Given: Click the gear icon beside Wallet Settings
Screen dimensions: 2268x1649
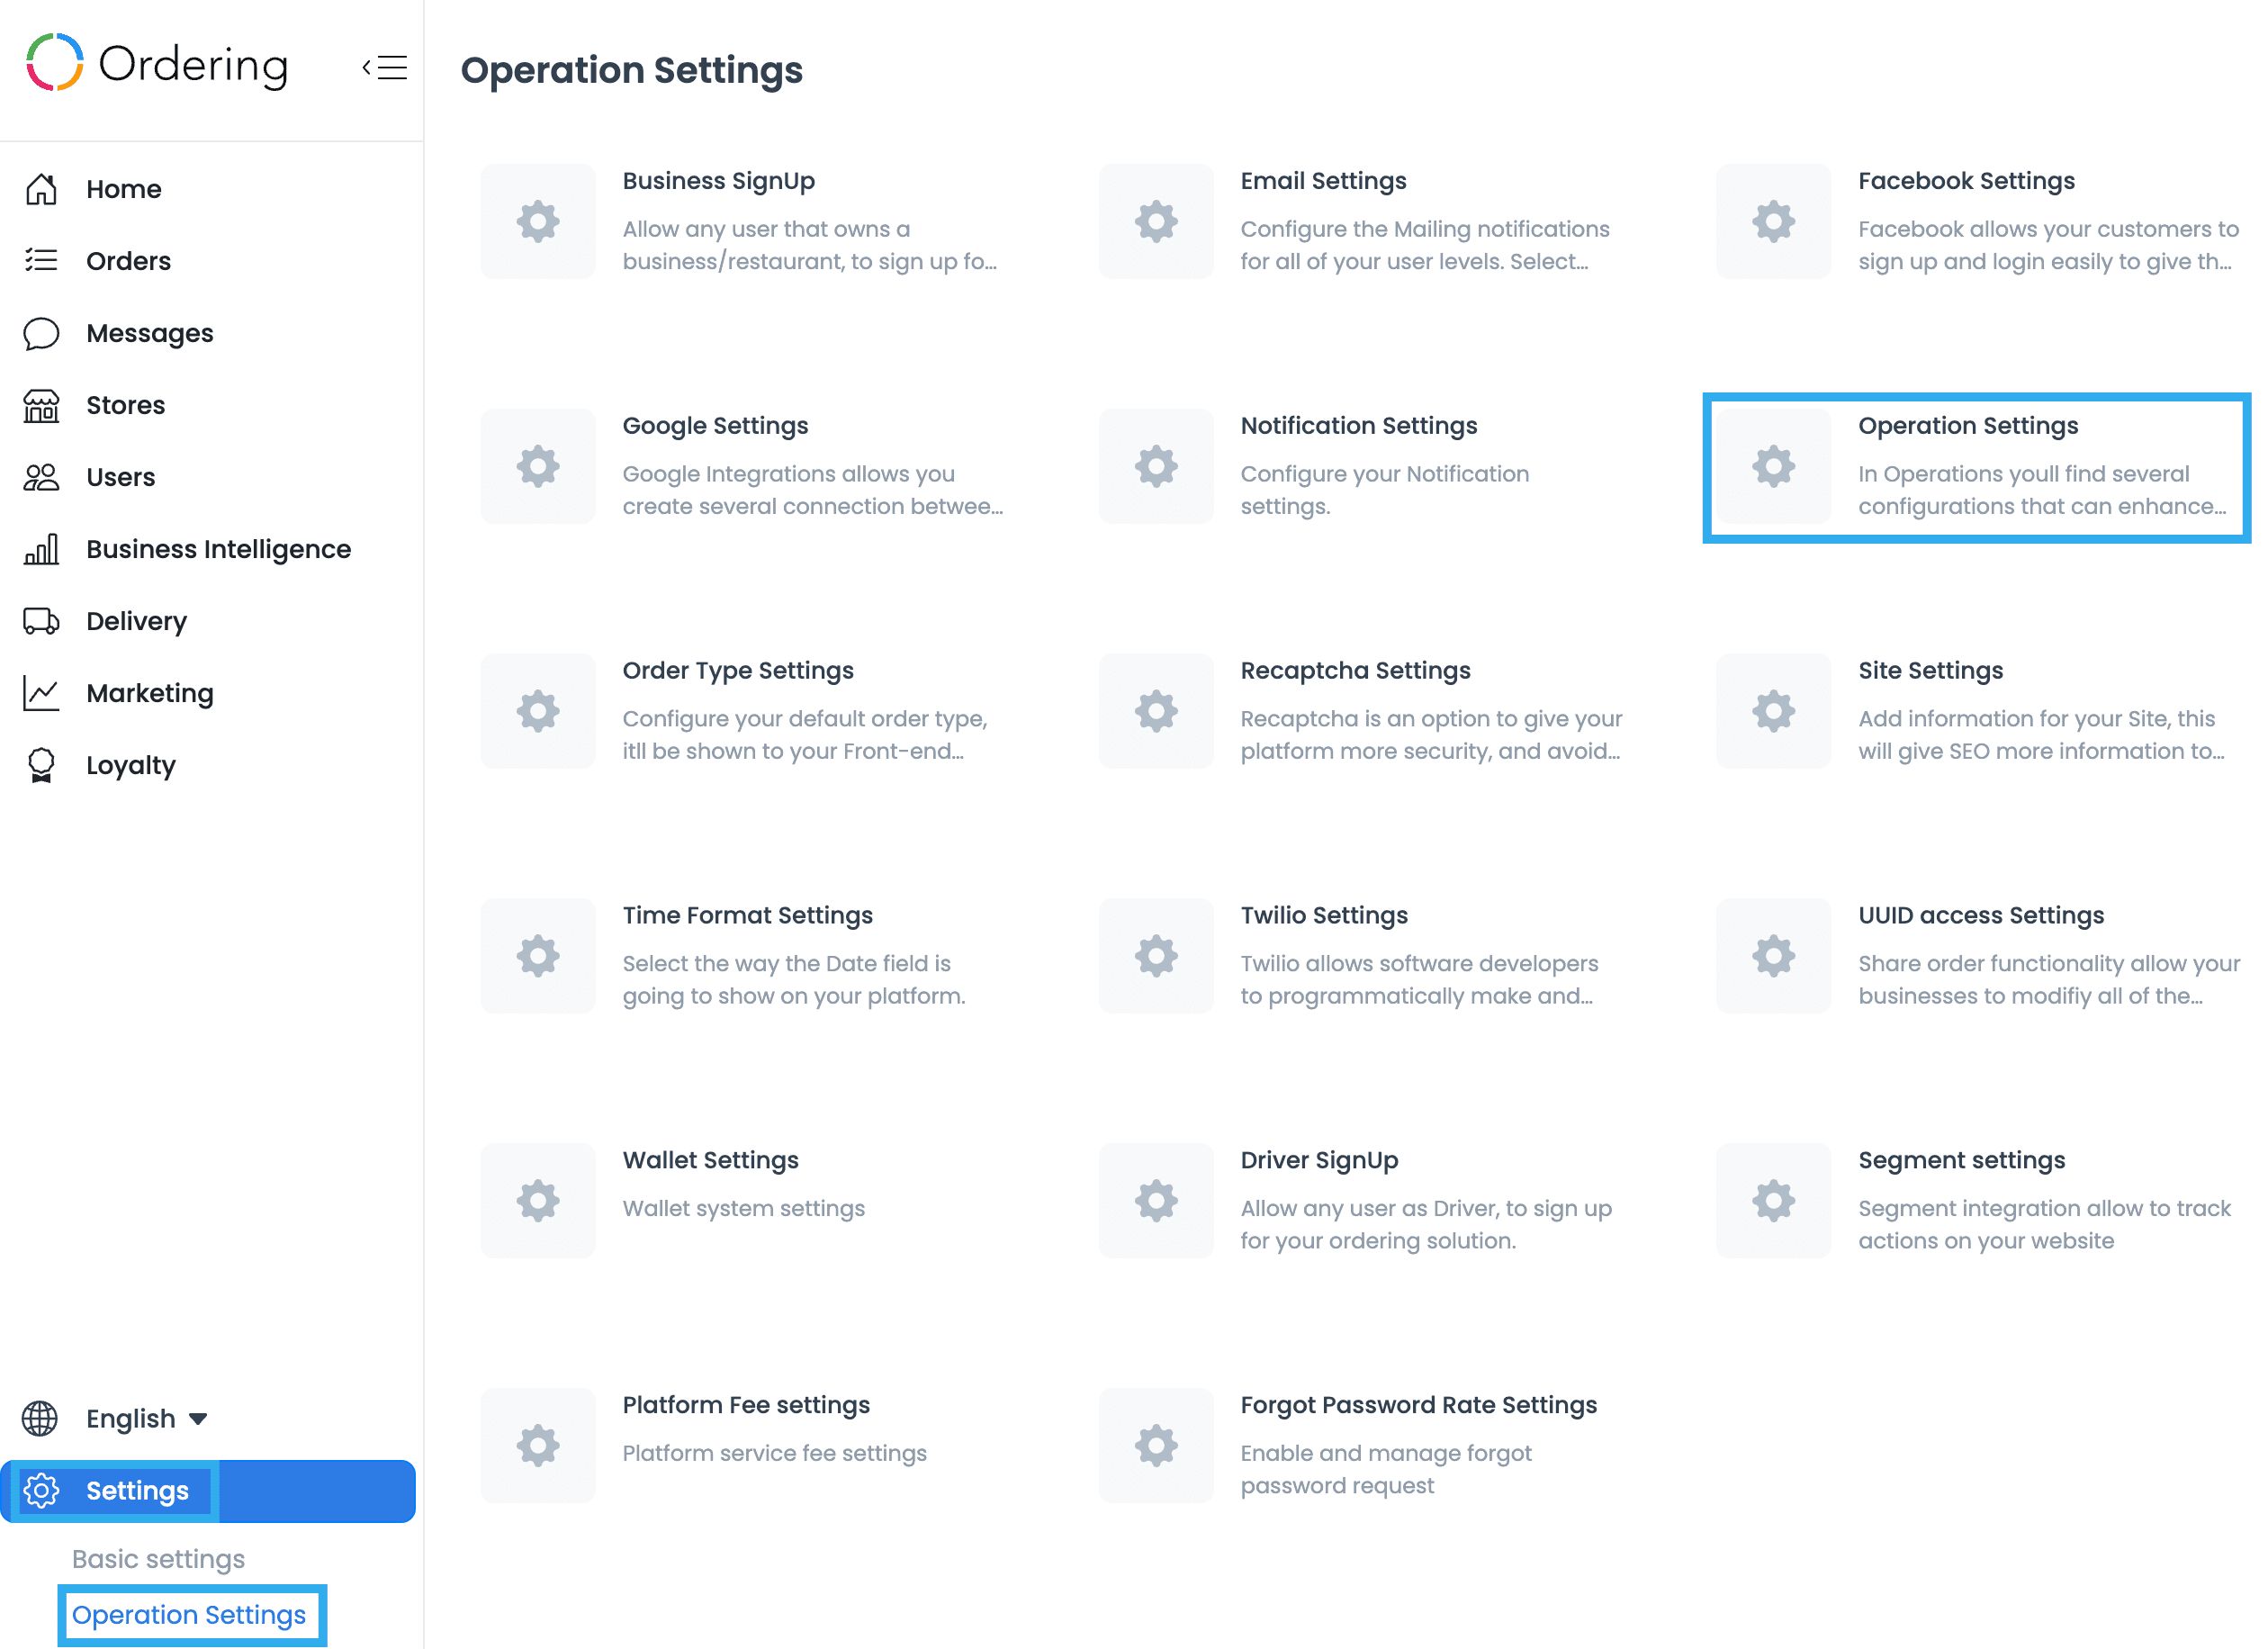Looking at the screenshot, I should pos(538,1200).
